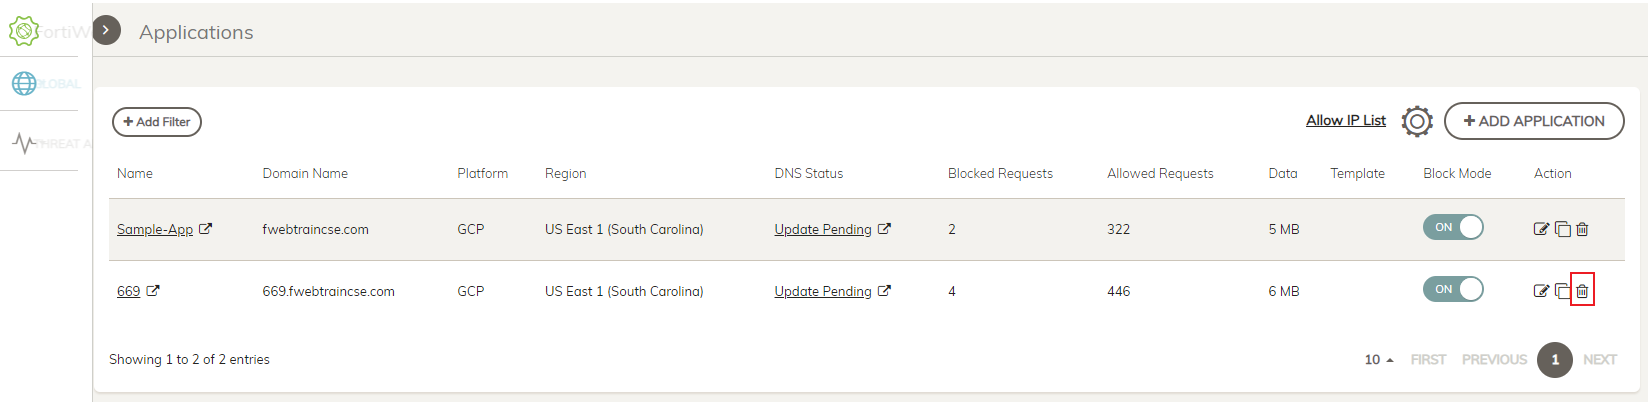Turn off Block Mode for 669

[1453, 289]
